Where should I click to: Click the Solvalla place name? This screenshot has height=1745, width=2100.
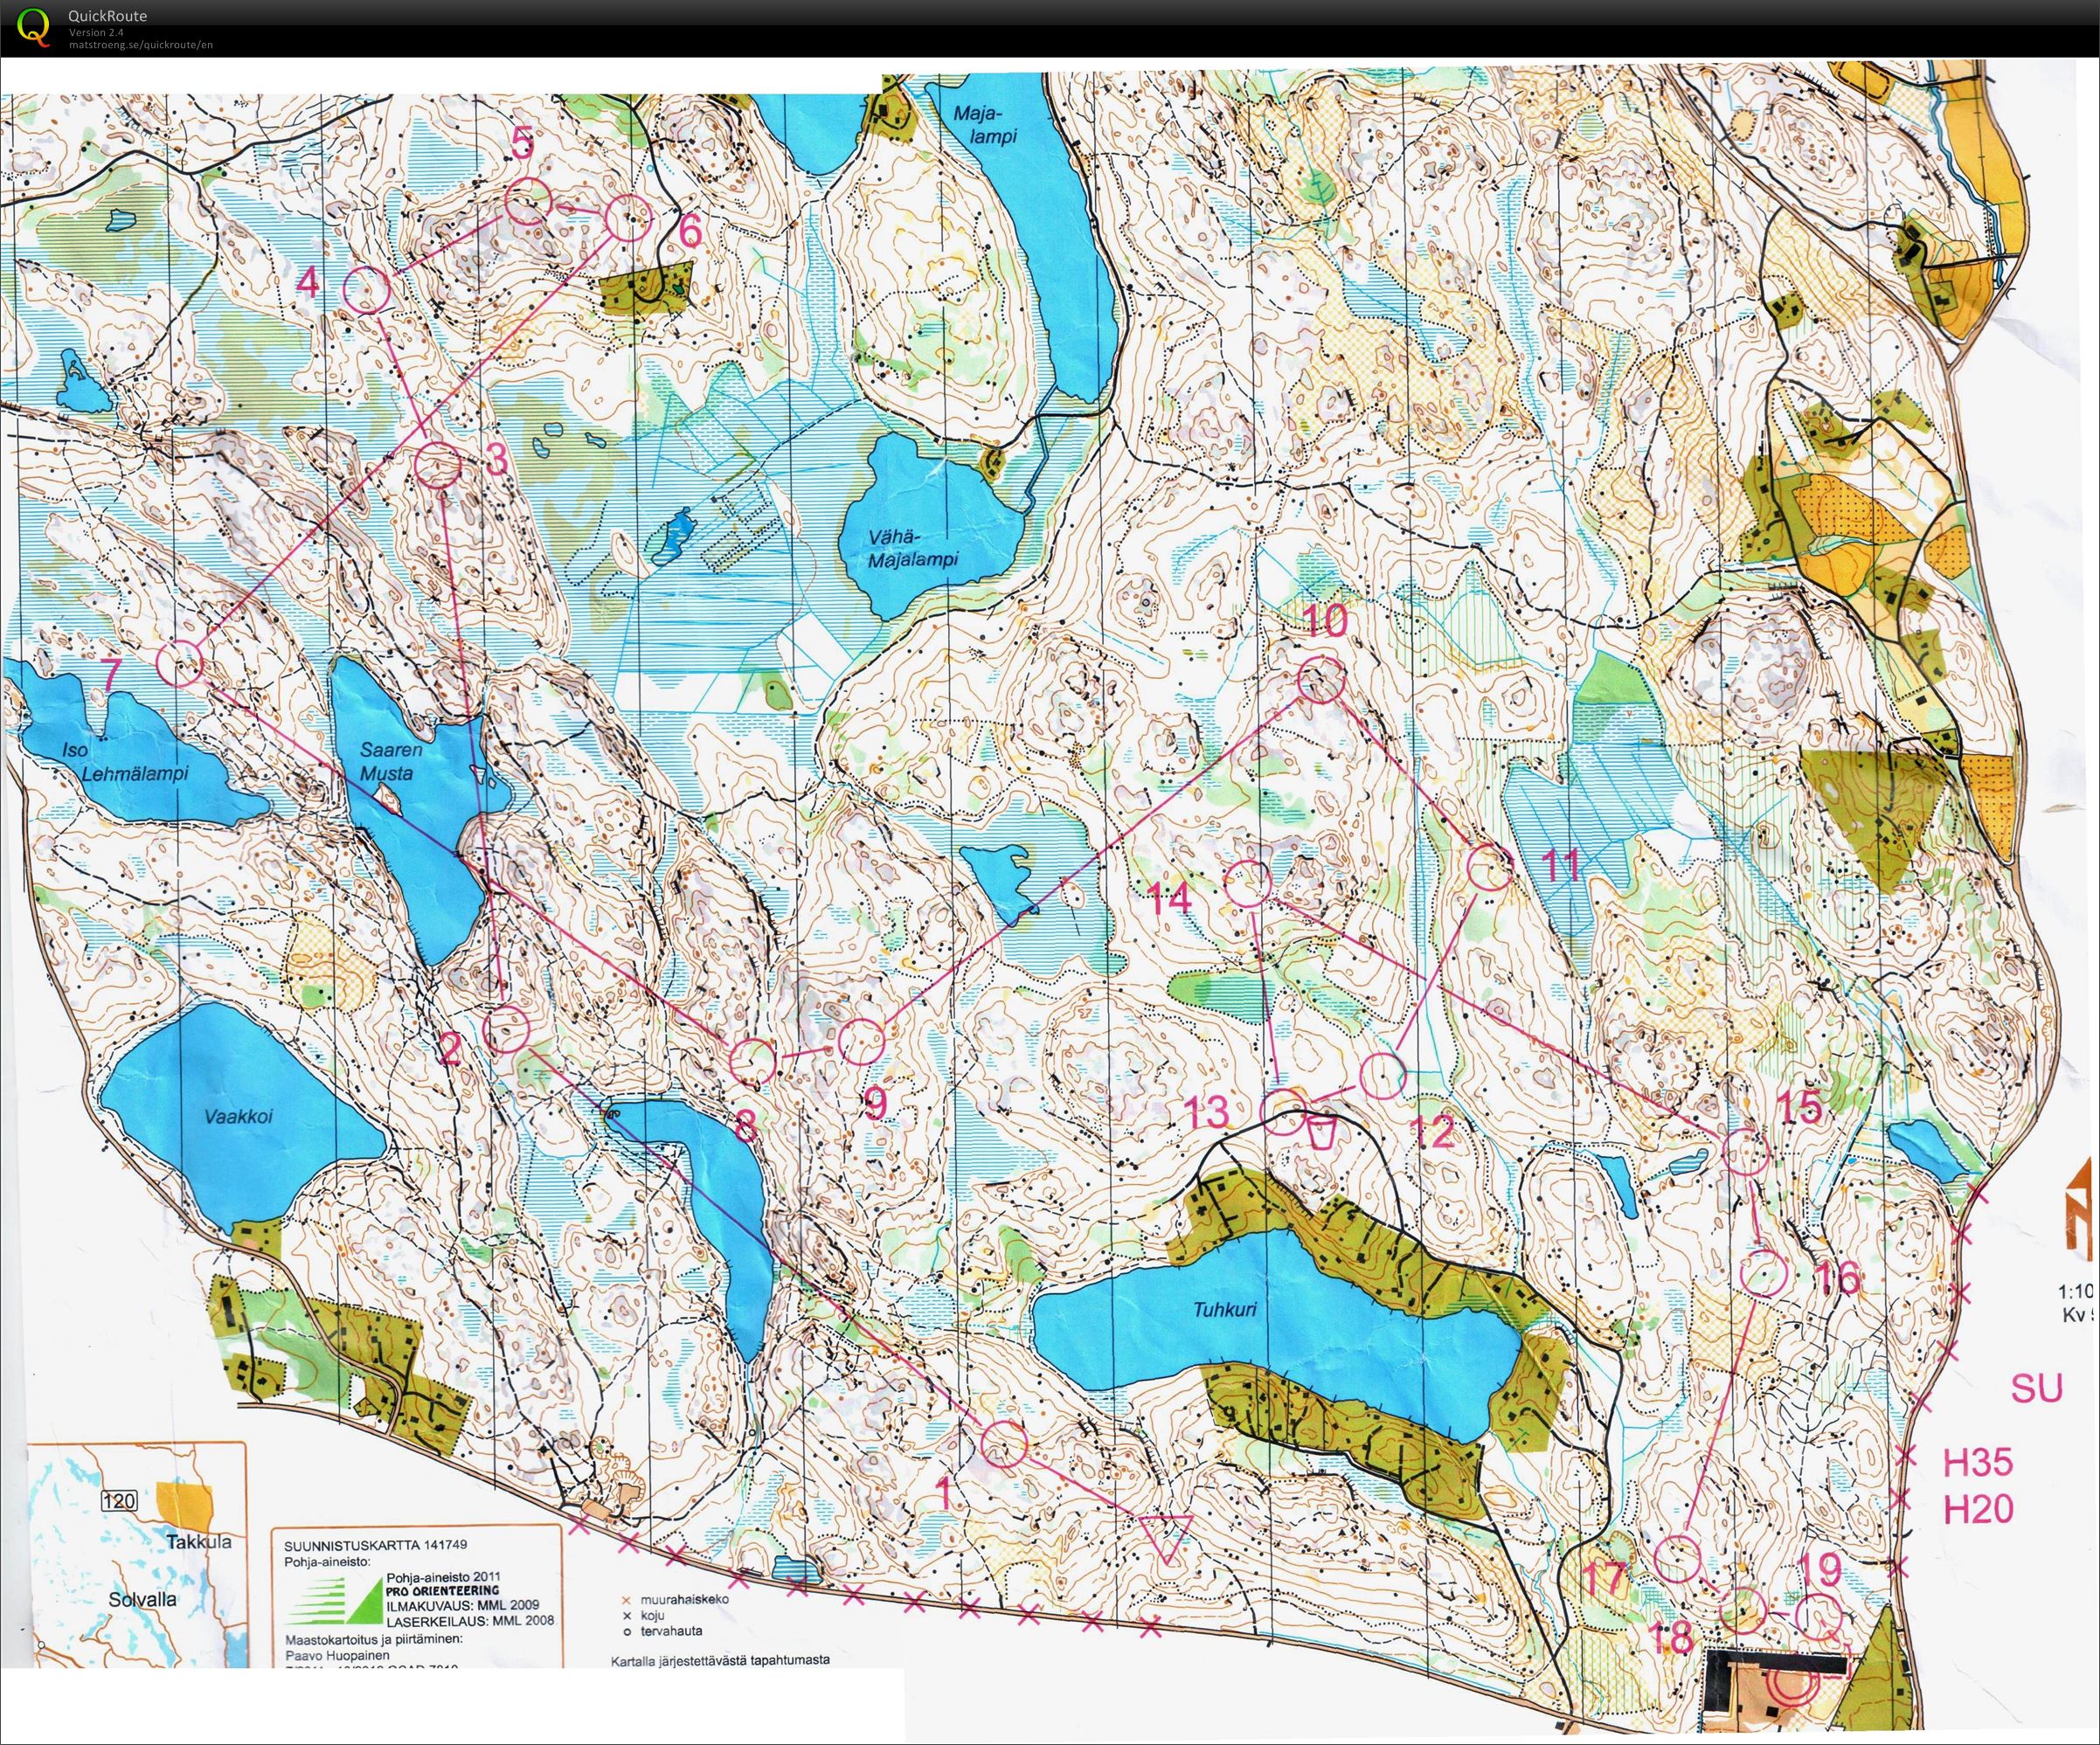(142, 1599)
